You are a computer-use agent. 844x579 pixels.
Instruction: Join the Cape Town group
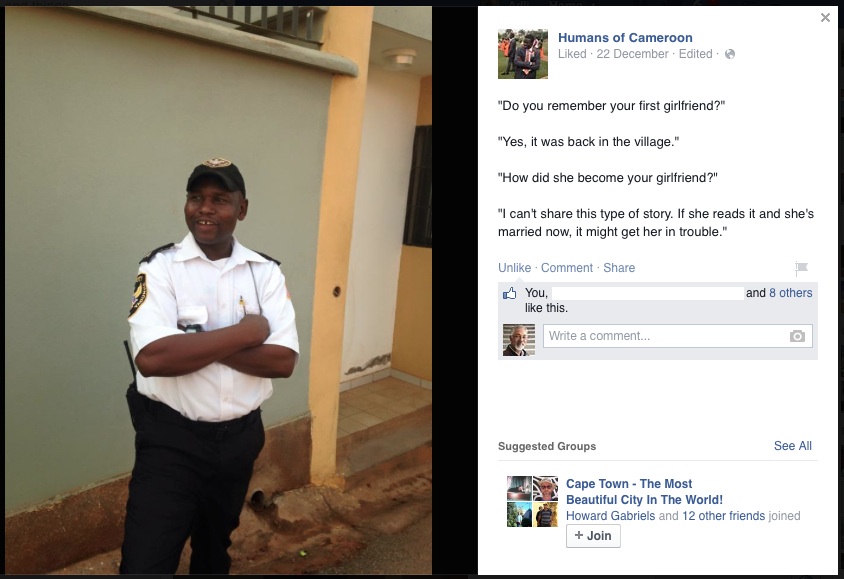tap(593, 536)
